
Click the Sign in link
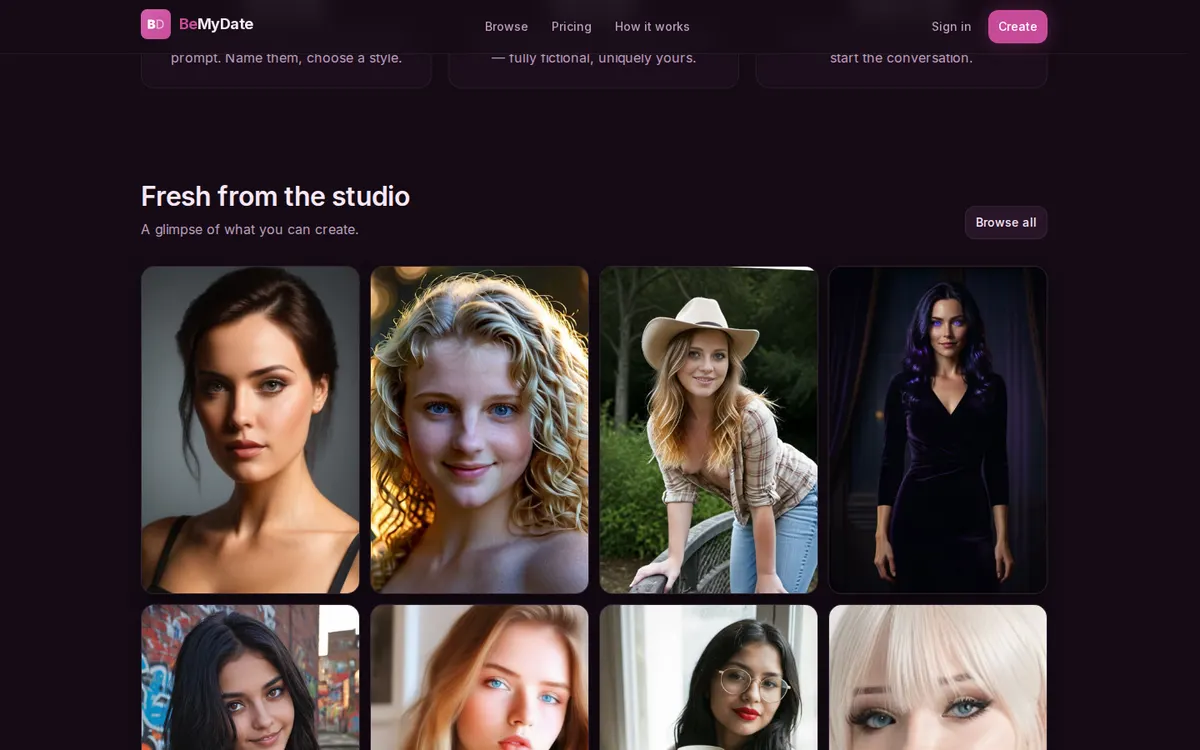[x=951, y=26]
